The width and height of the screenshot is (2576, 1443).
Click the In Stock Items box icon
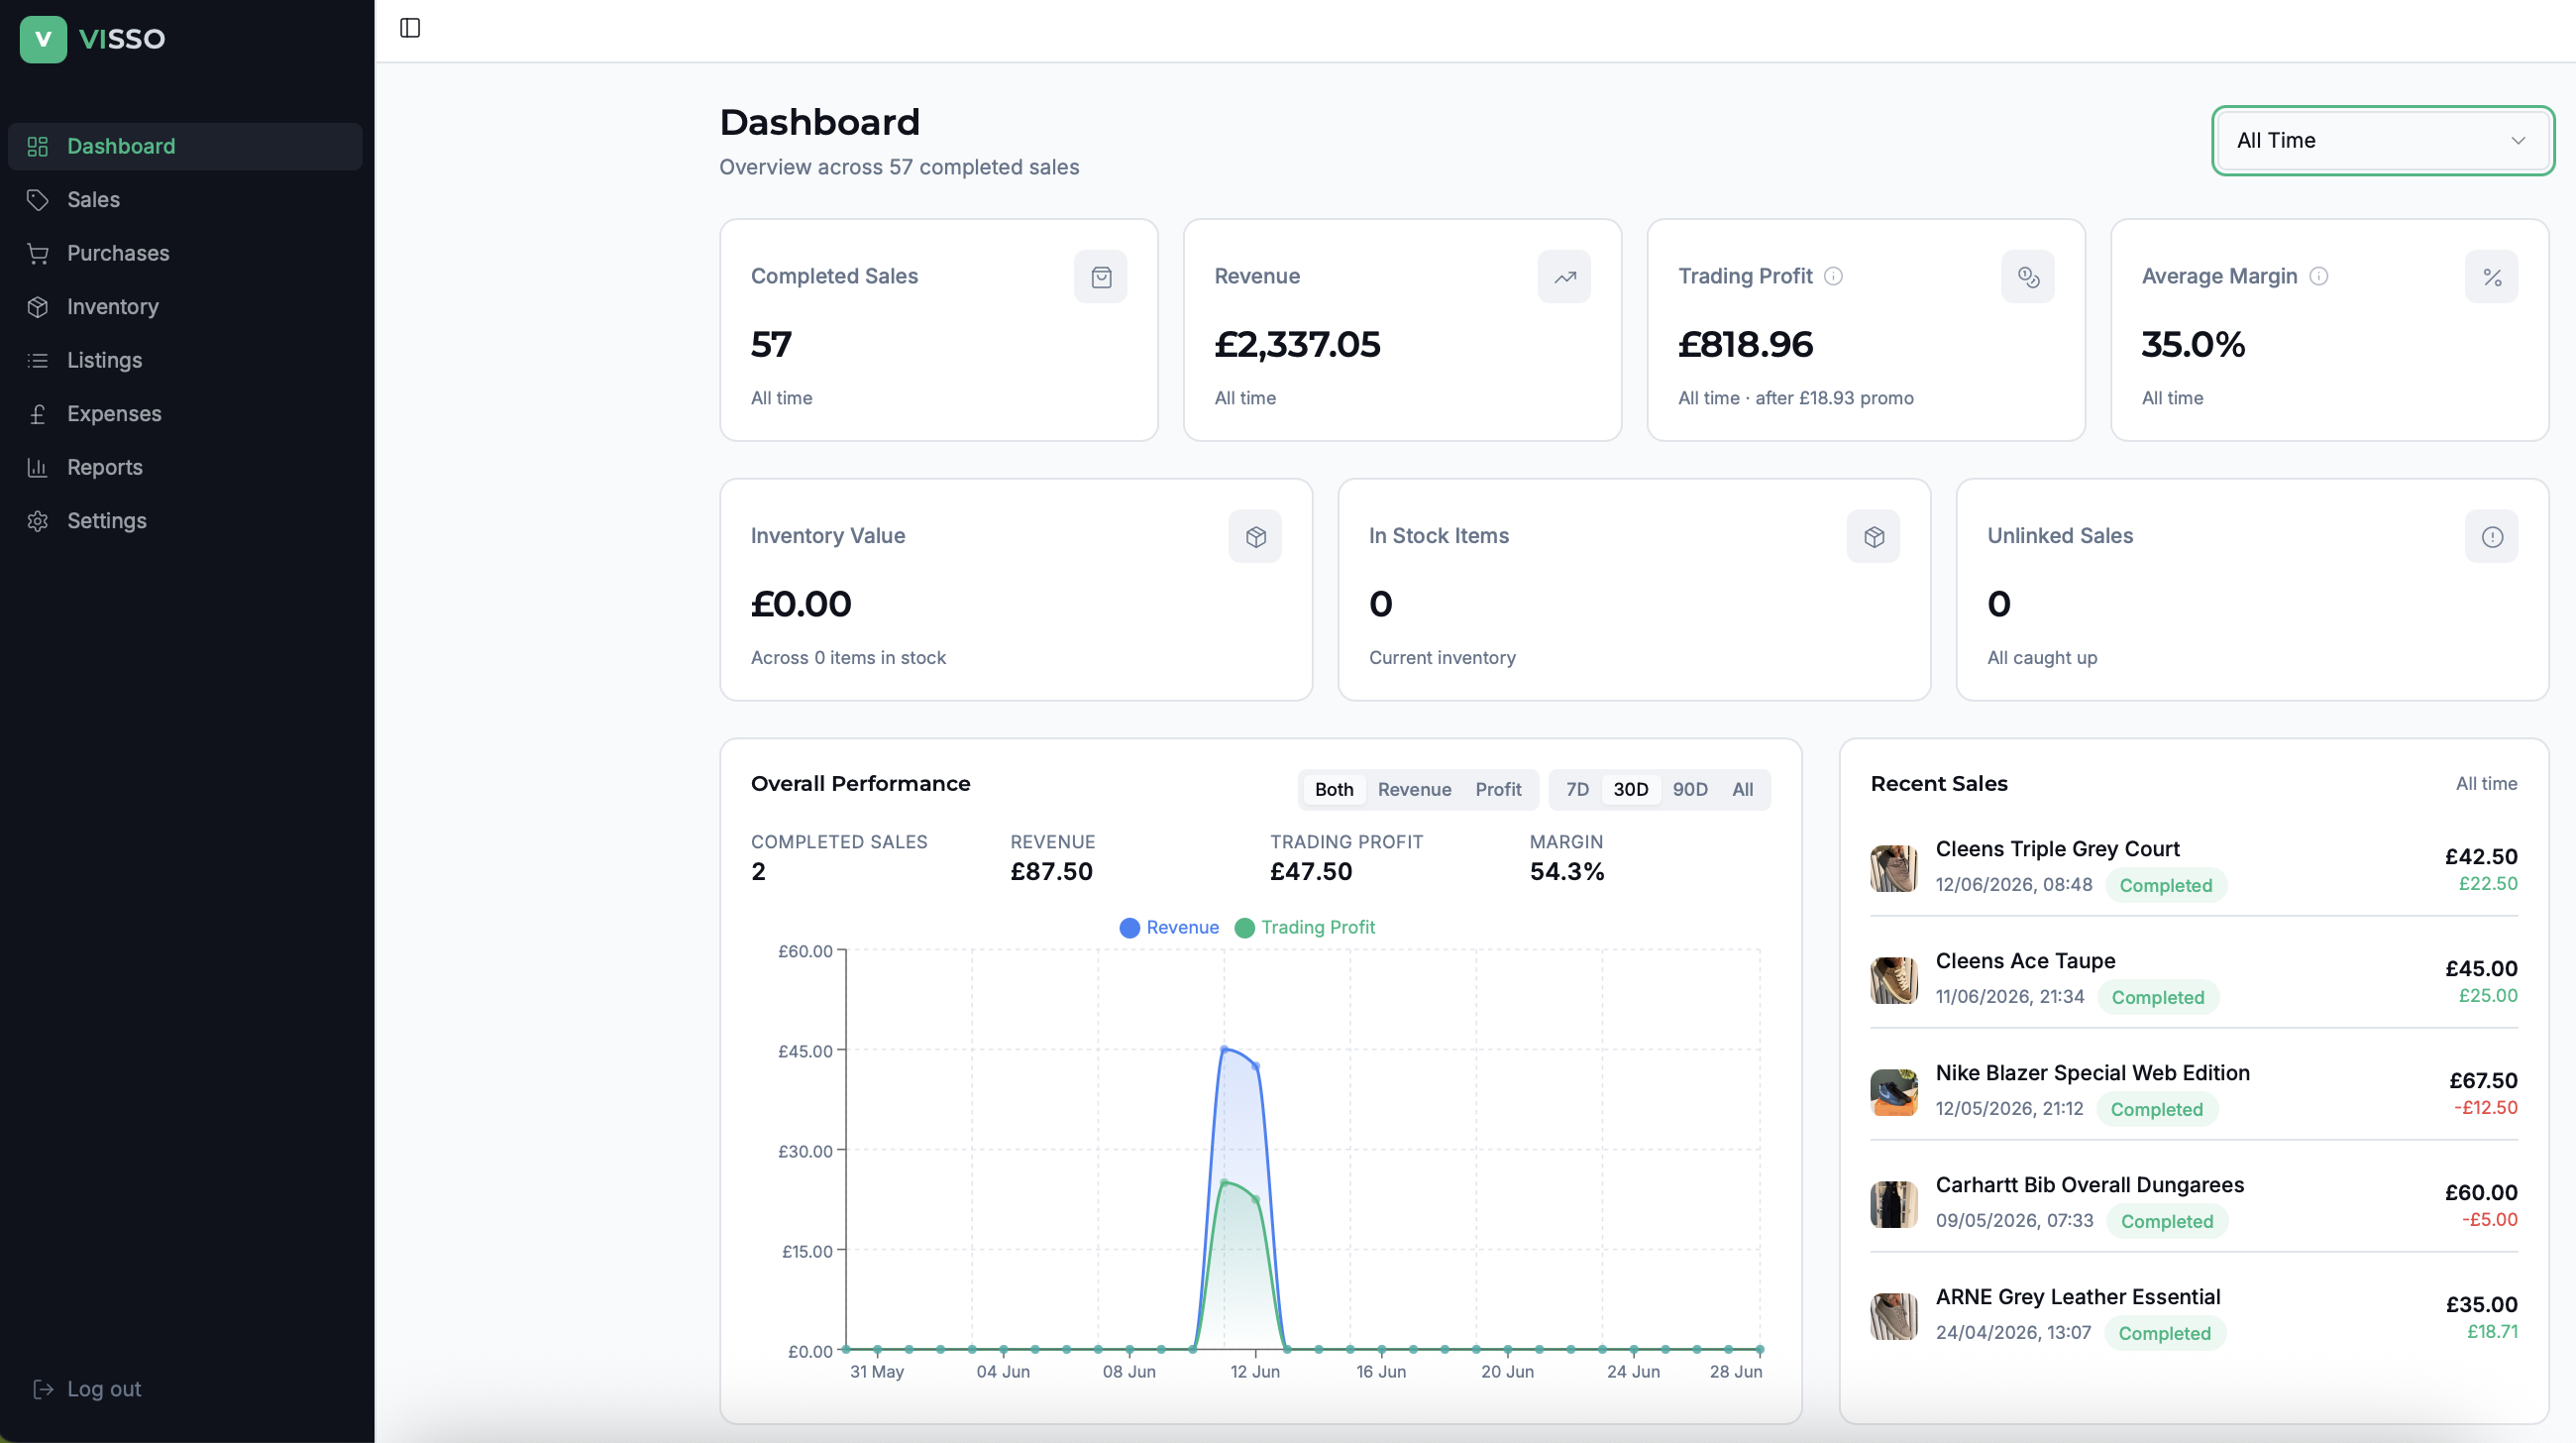[1873, 537]
